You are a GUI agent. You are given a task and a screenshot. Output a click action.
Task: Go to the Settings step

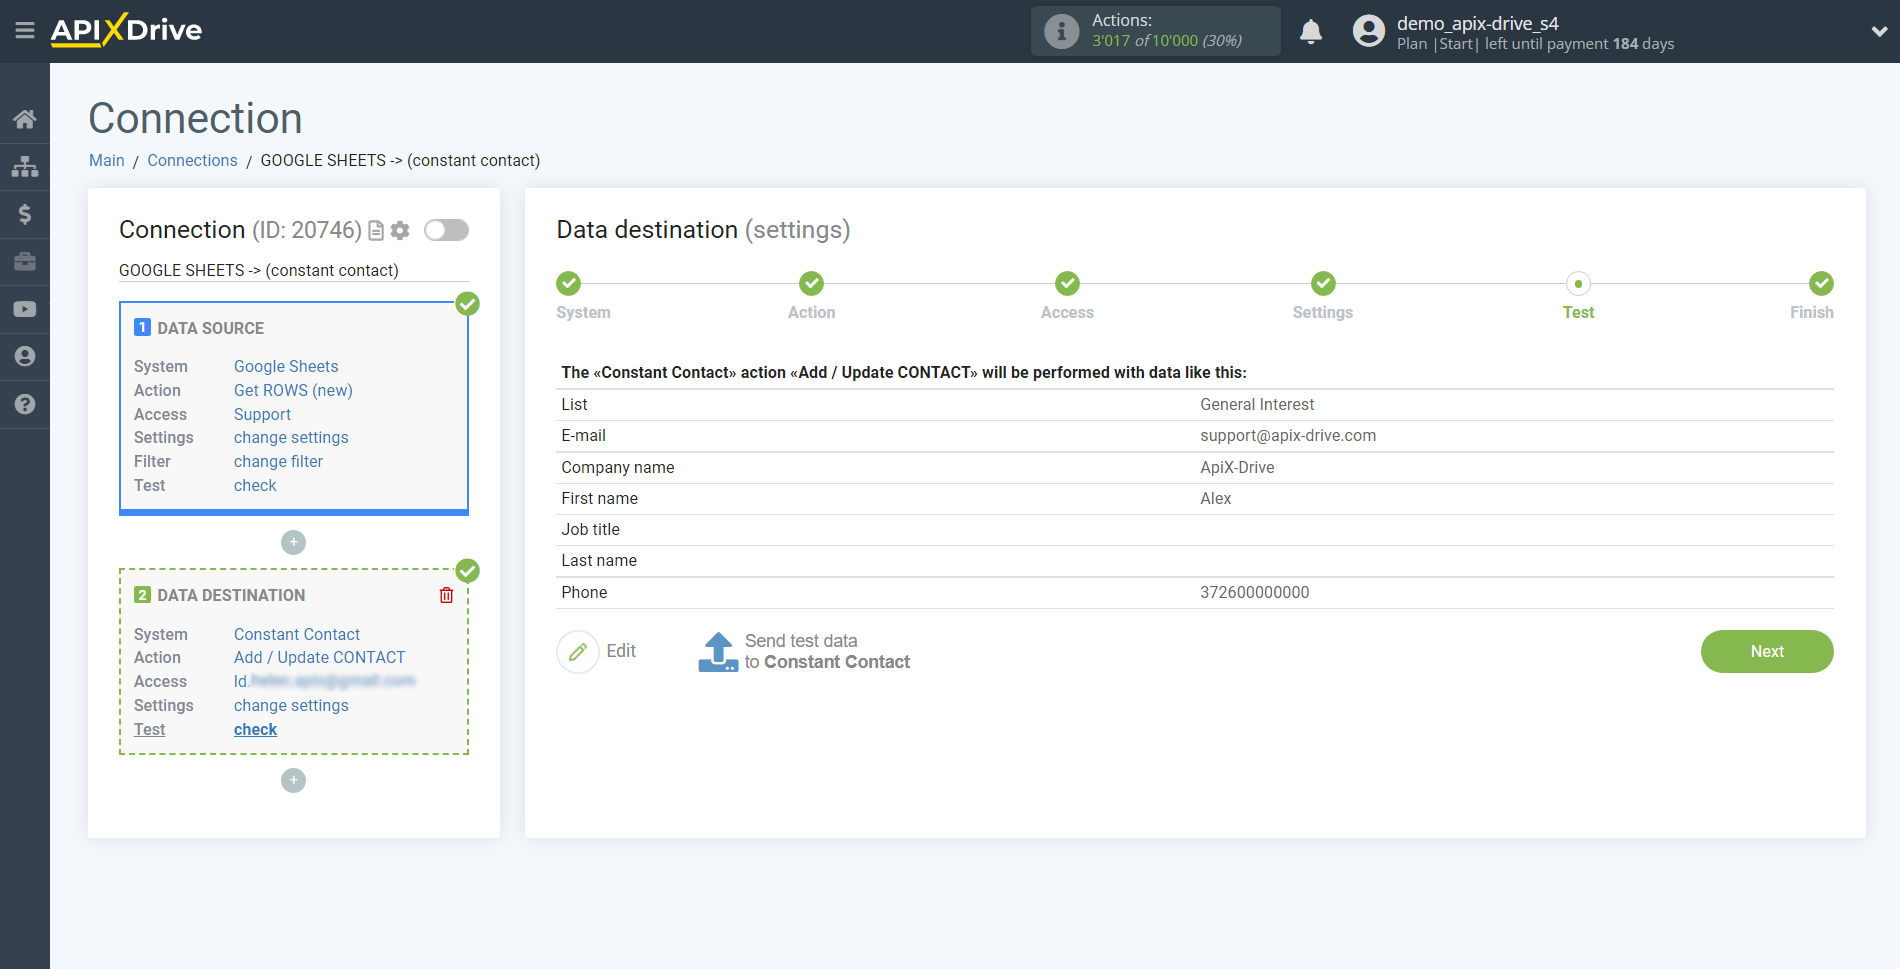tap(1323, 284)
